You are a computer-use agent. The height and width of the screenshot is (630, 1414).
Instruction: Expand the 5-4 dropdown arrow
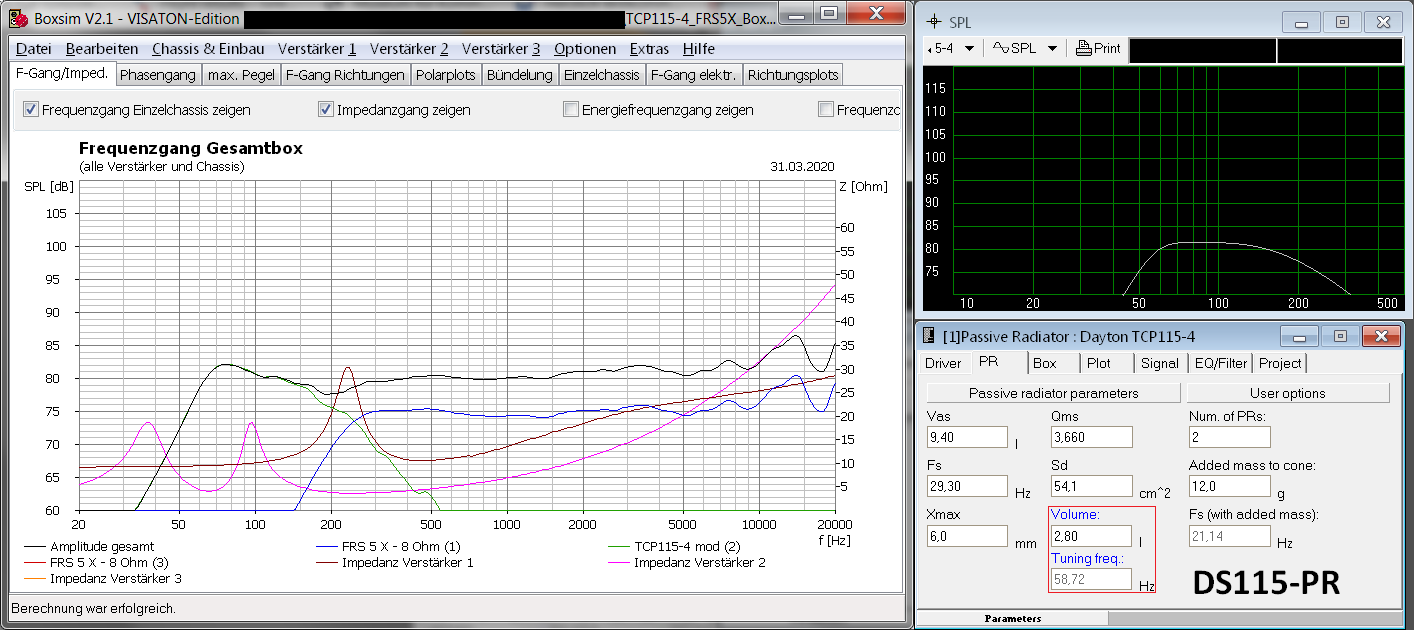(970, 48)
